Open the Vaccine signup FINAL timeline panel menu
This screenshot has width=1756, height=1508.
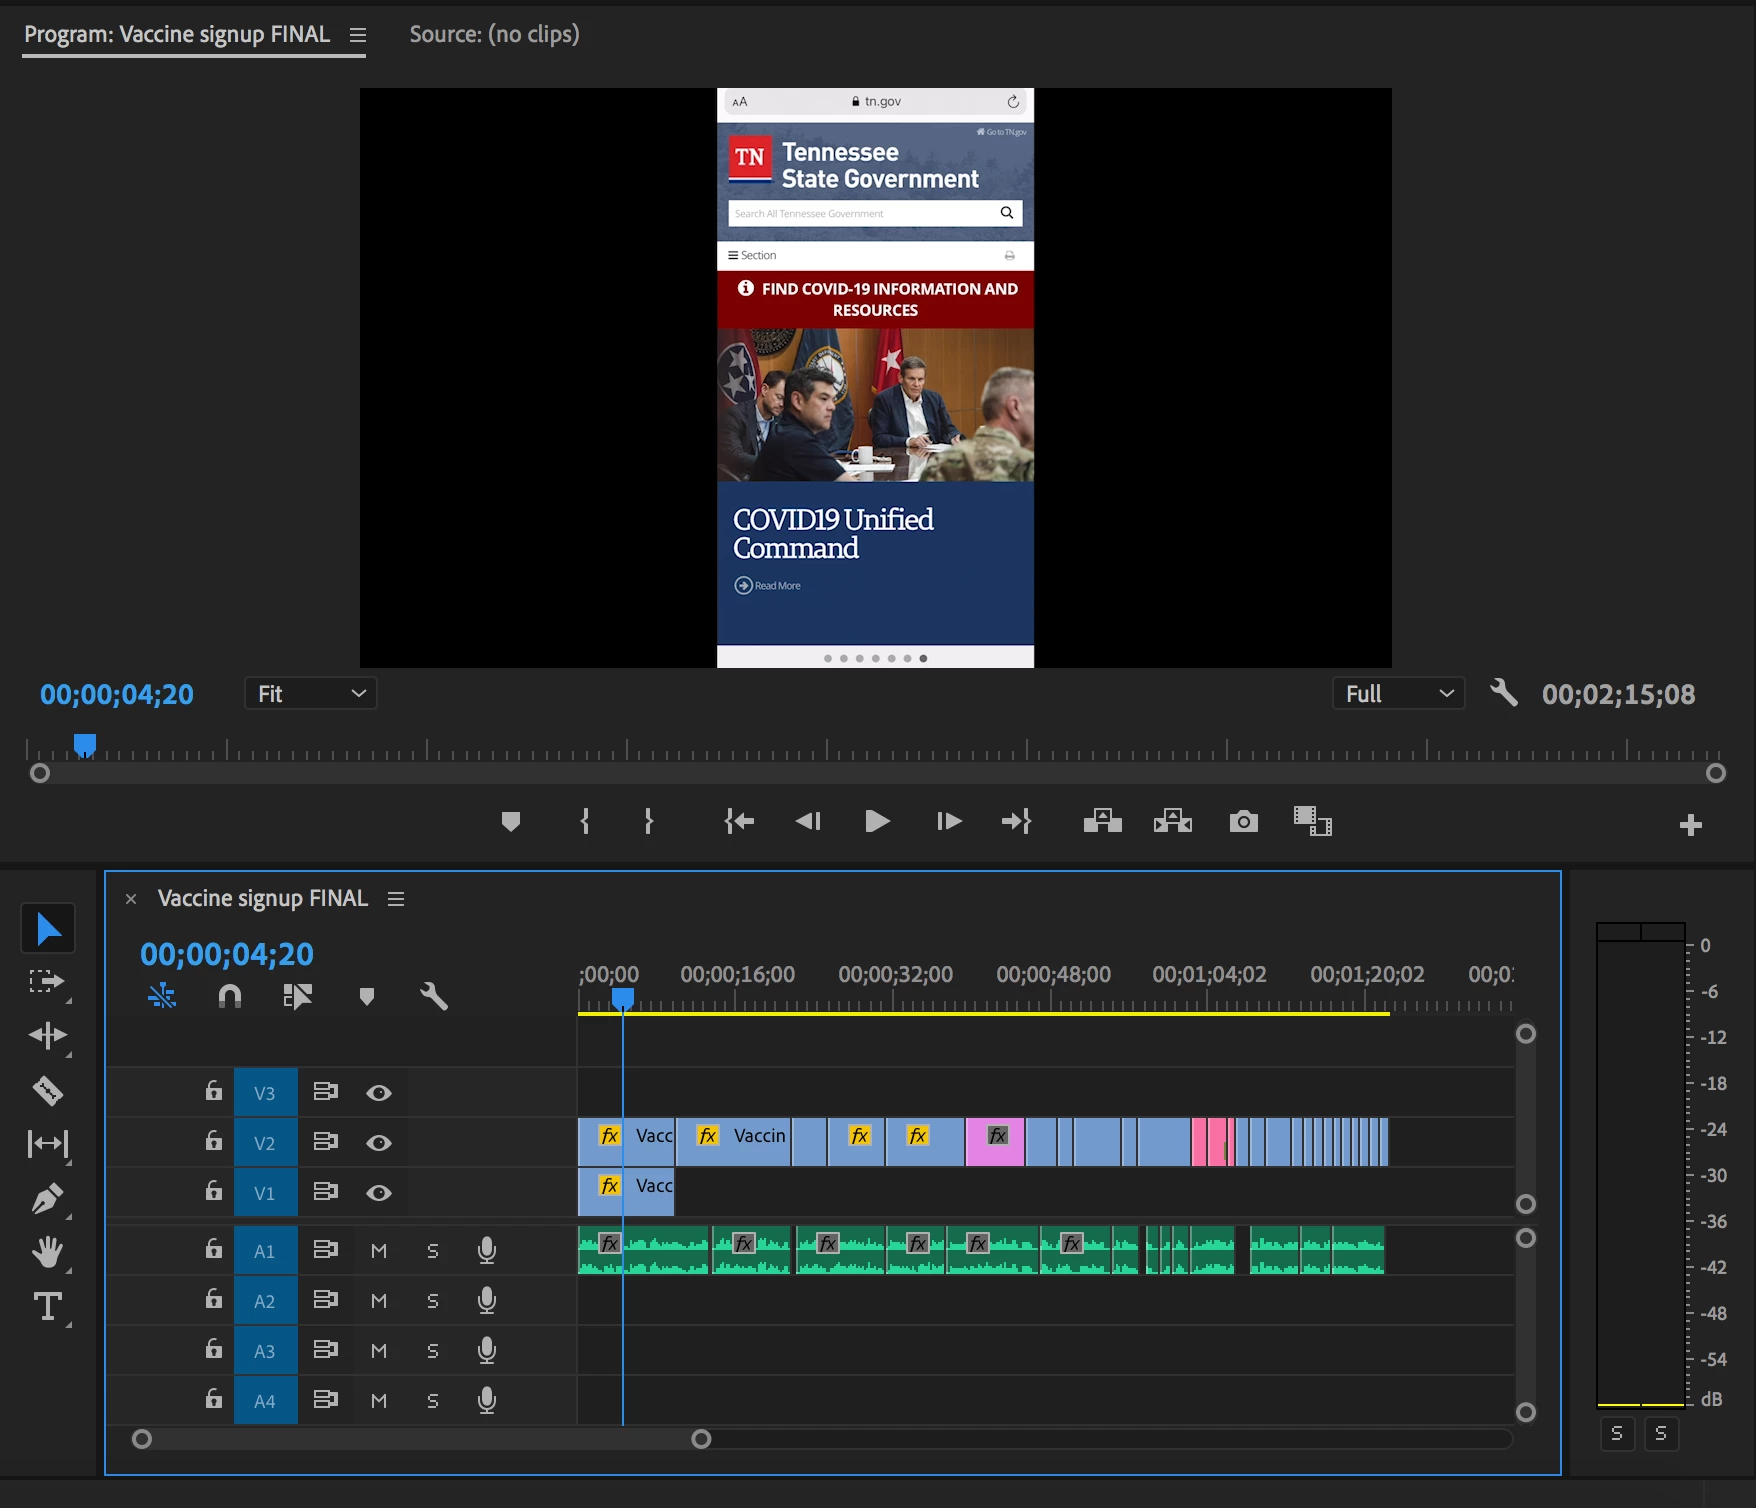[396, 899]
